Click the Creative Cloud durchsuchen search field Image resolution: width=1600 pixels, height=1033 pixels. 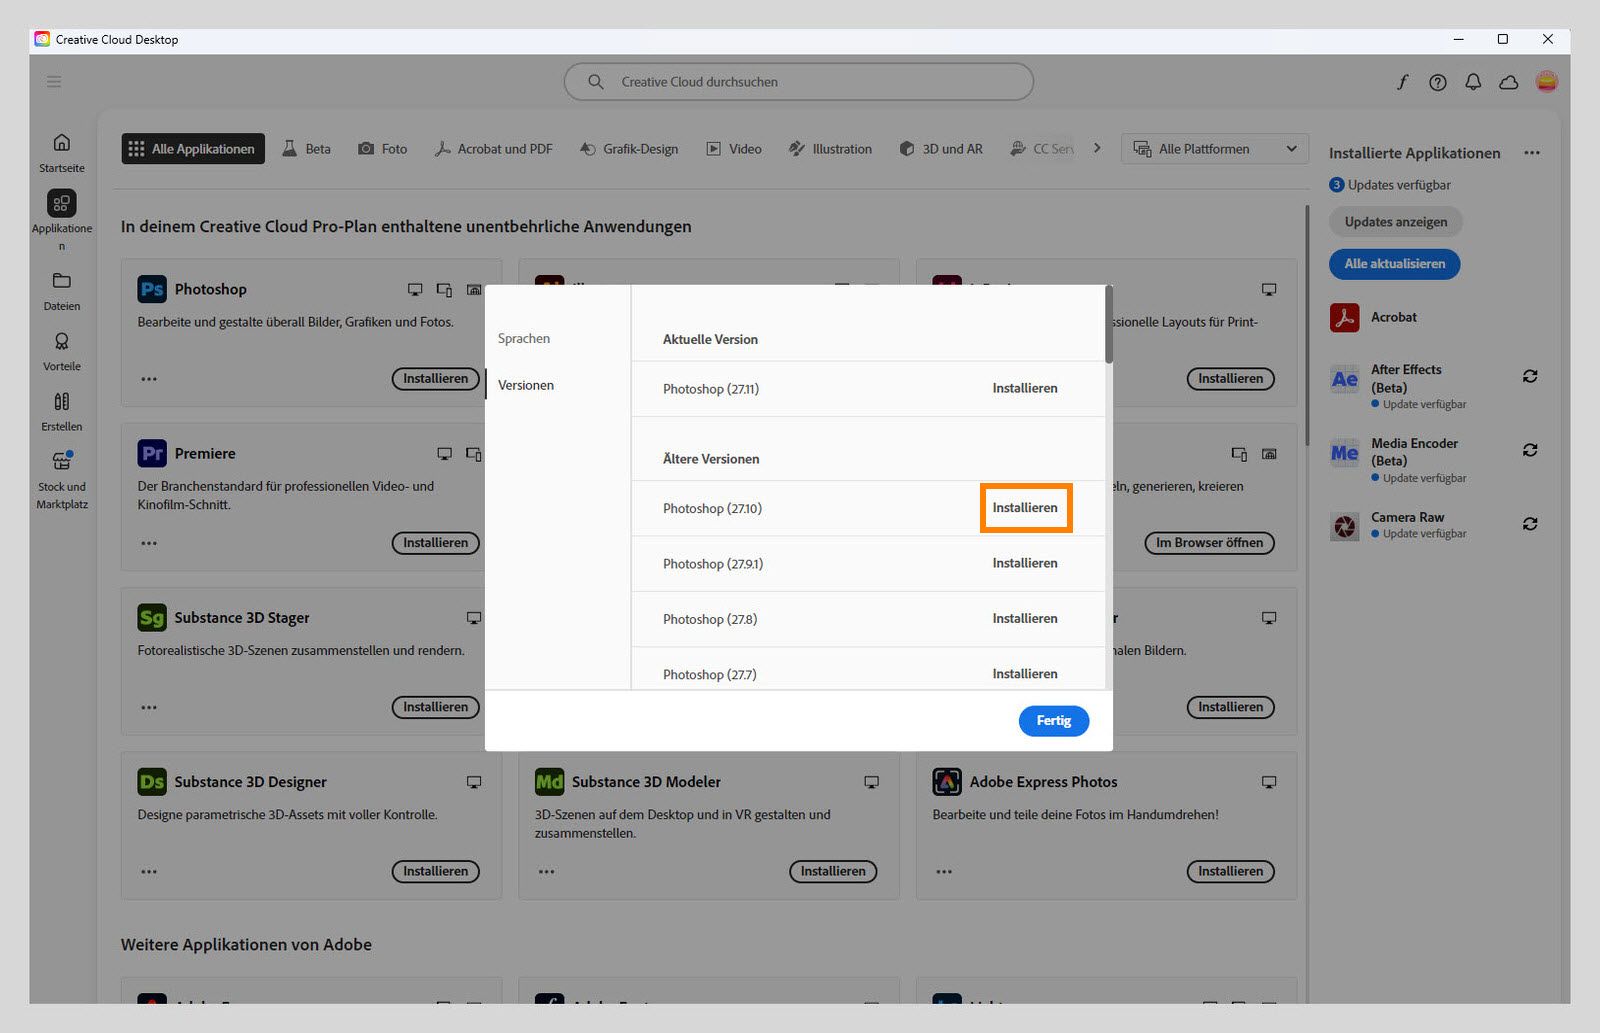tap(798, 82)
